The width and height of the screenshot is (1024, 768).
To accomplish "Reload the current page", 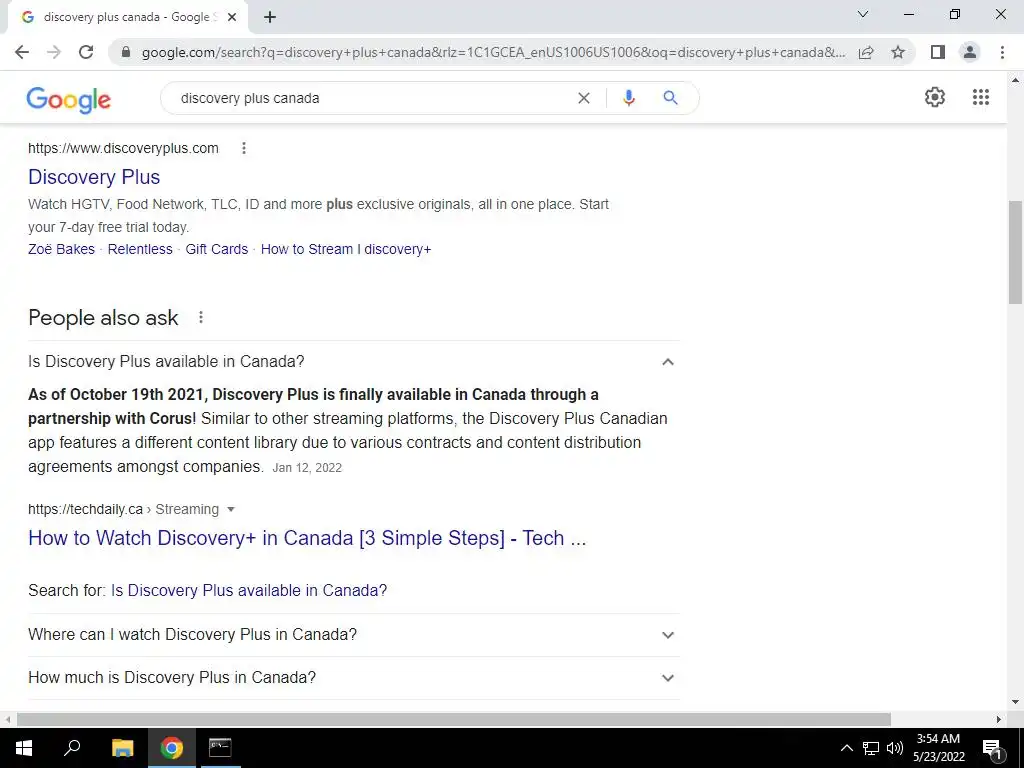I will [x=86, y=52].
